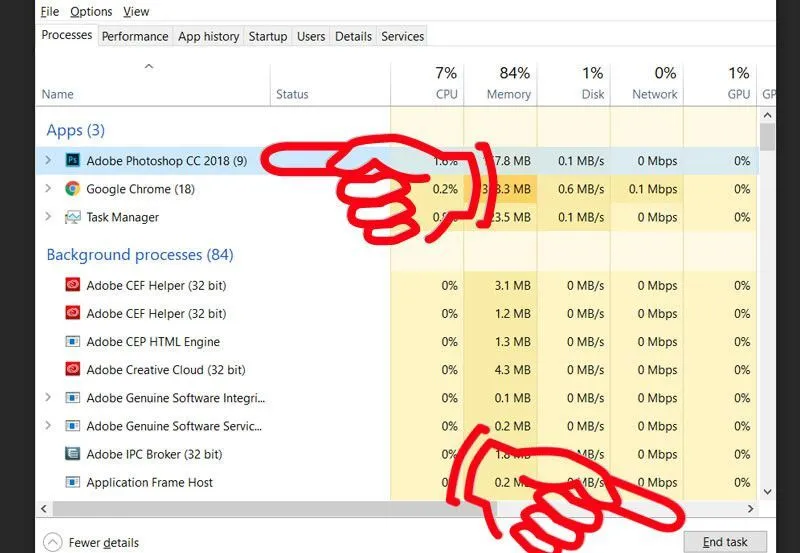800x553 pixels.
Task: Click the Application Frame Host icon
Action: (x=72, y=482)
